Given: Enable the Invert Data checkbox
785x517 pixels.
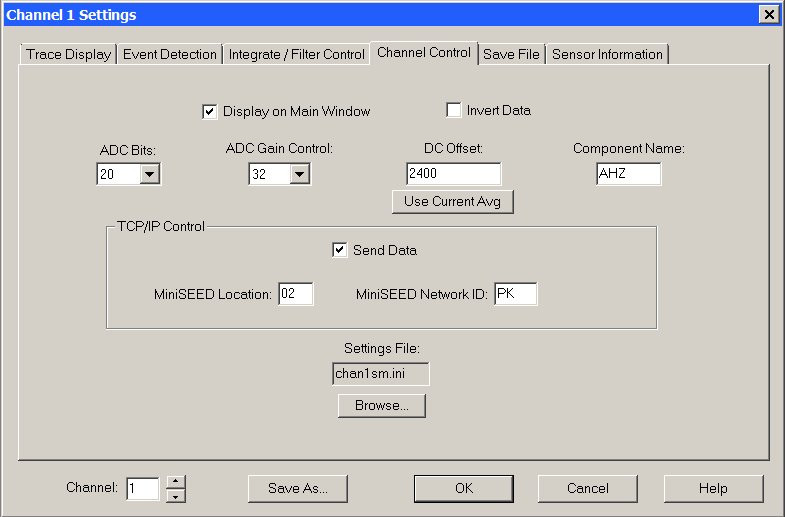Looking at the screenshot, I should tap(454, 110).
